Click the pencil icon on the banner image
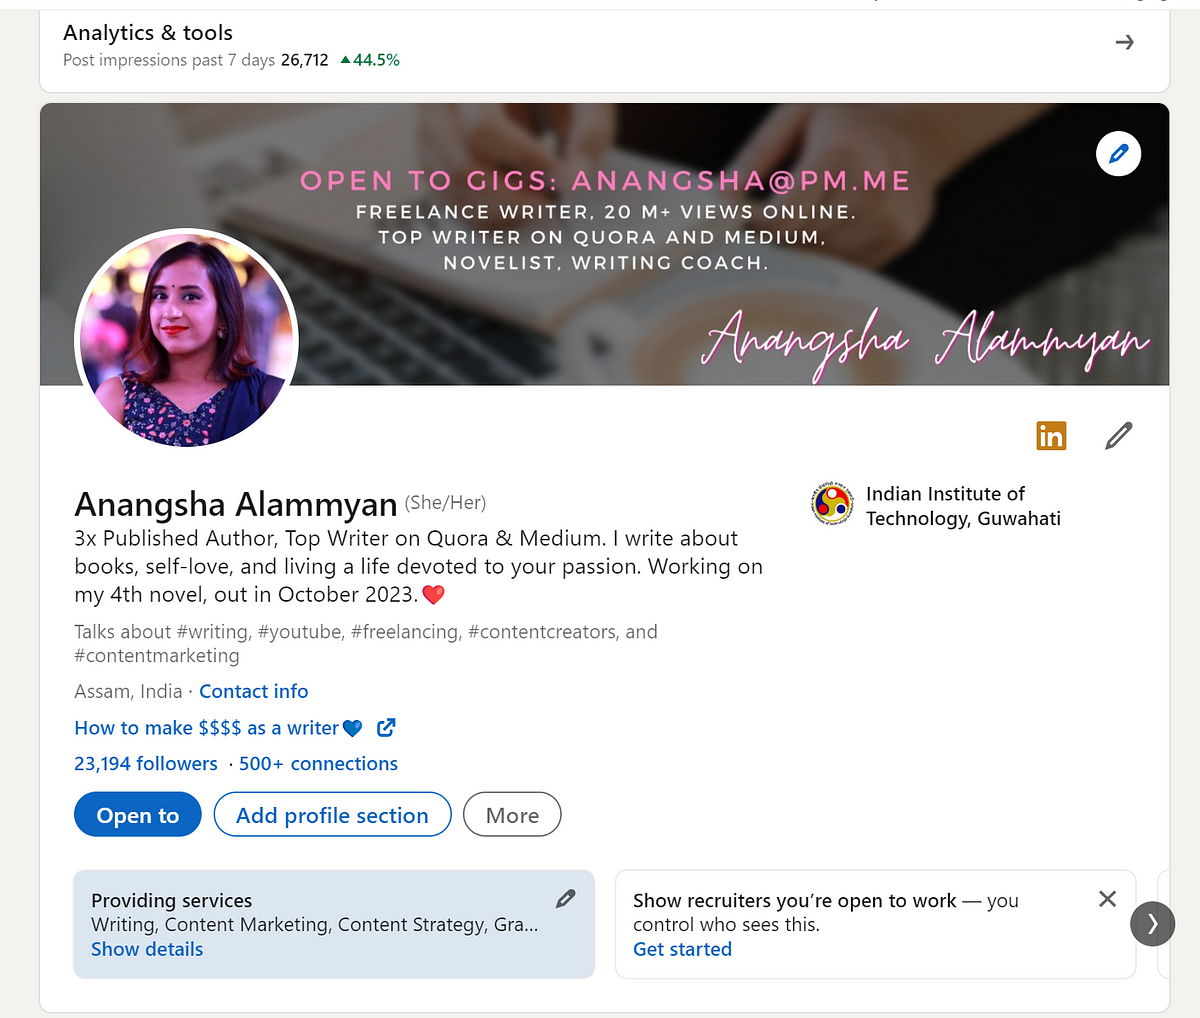The image size is (1200, 1018). coord(1118,153)
